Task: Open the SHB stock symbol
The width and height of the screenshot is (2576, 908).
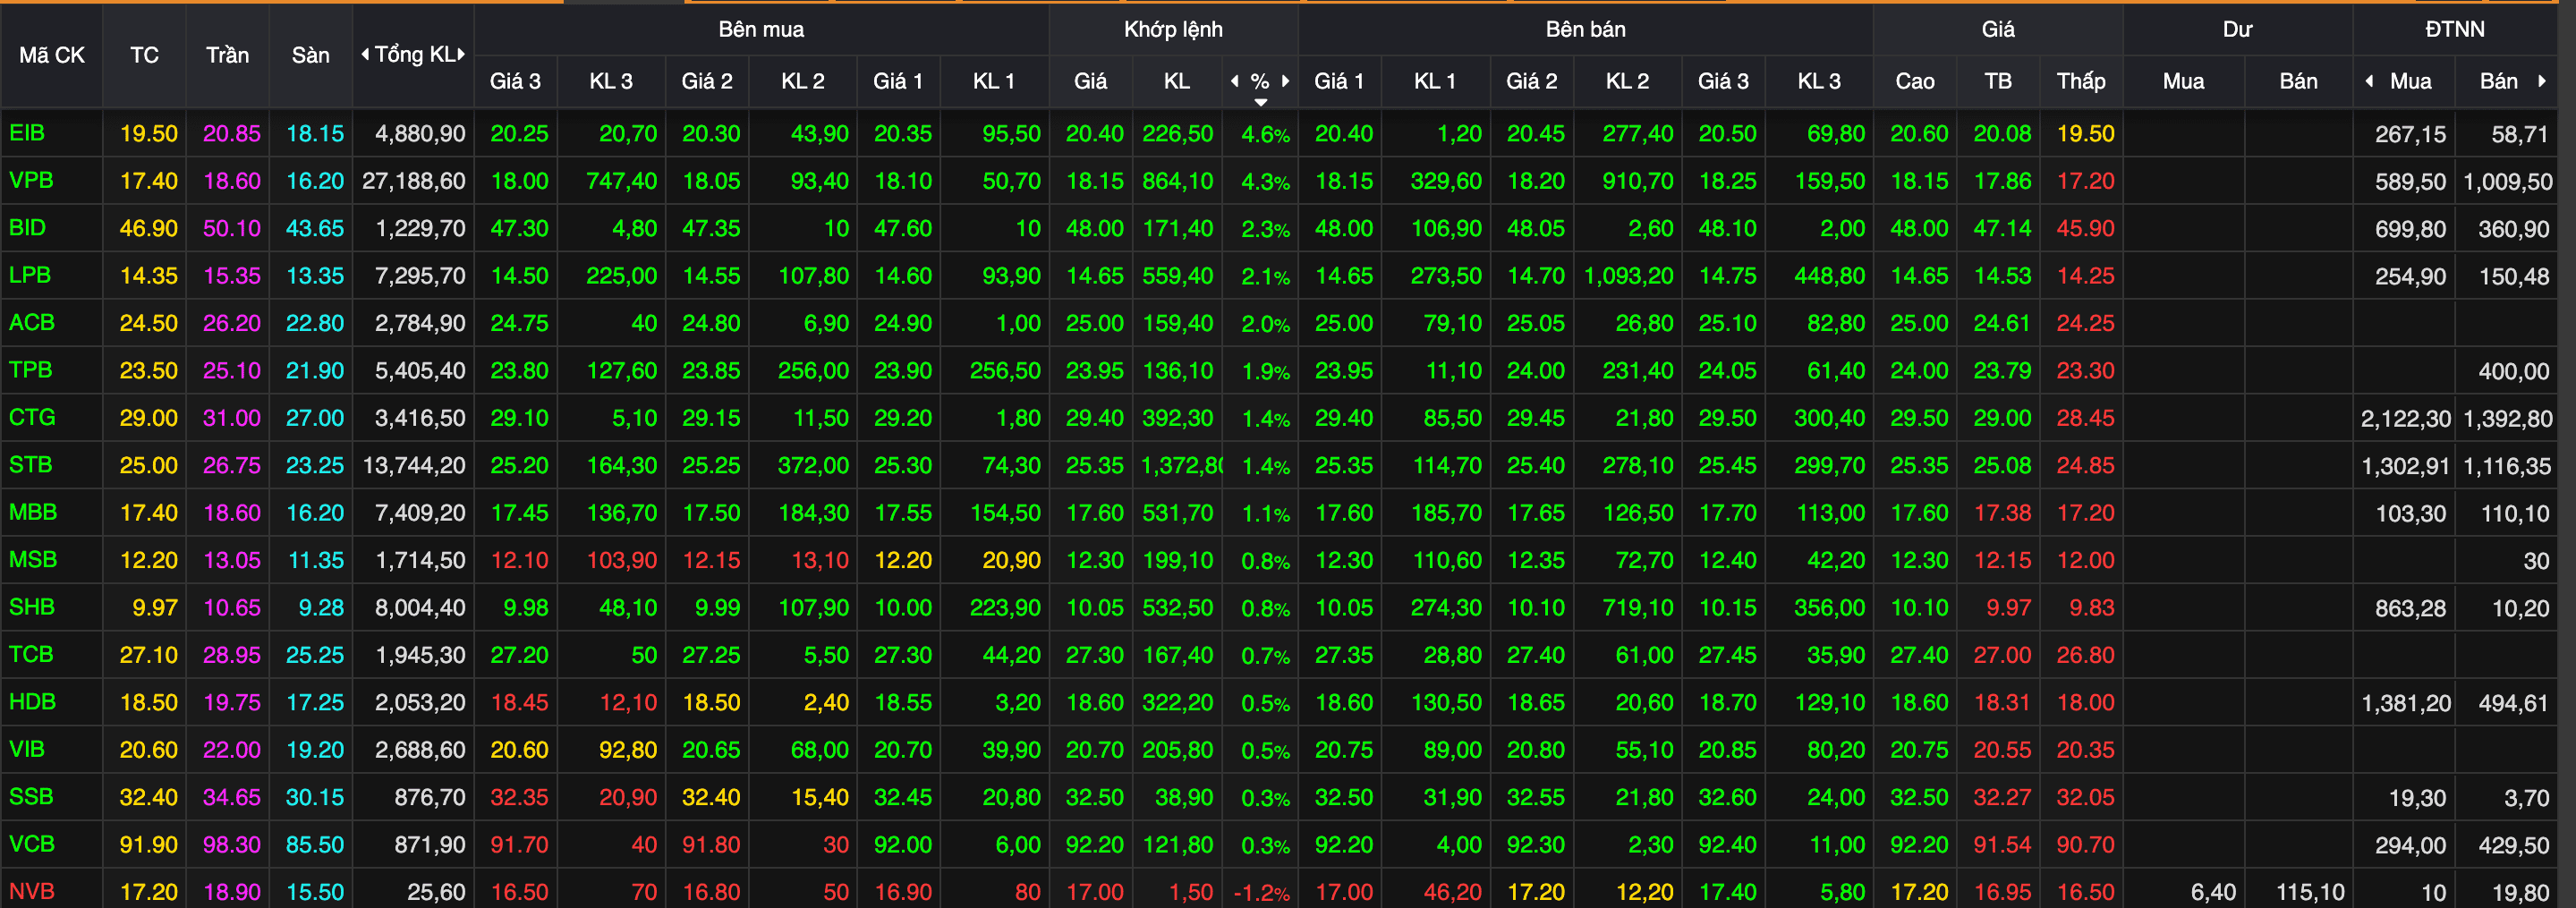Action: 32,606
